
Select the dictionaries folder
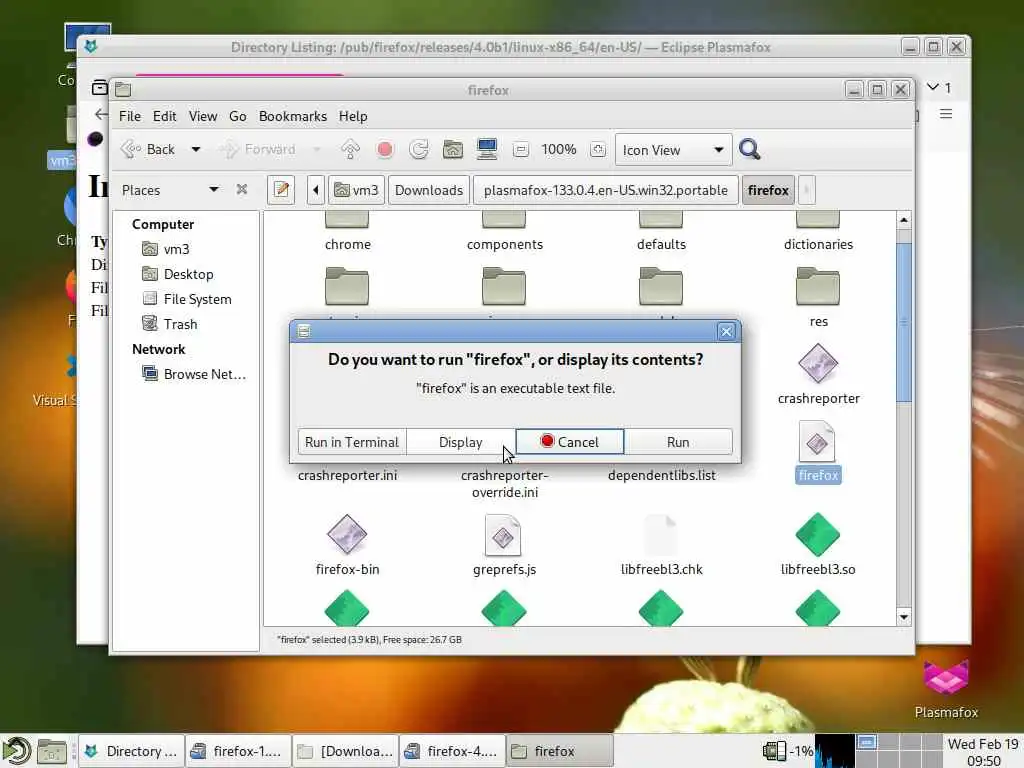[x=818, y=231]
